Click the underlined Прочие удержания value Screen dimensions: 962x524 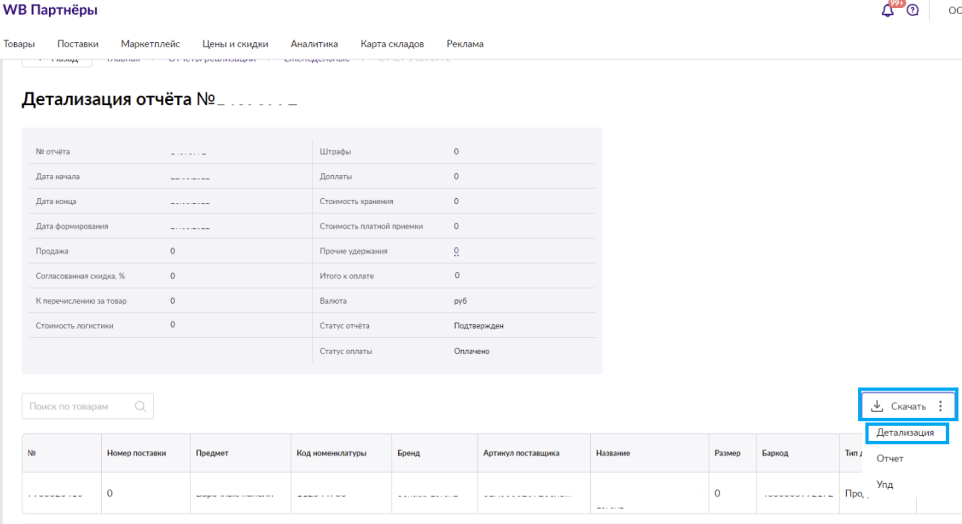456,251
